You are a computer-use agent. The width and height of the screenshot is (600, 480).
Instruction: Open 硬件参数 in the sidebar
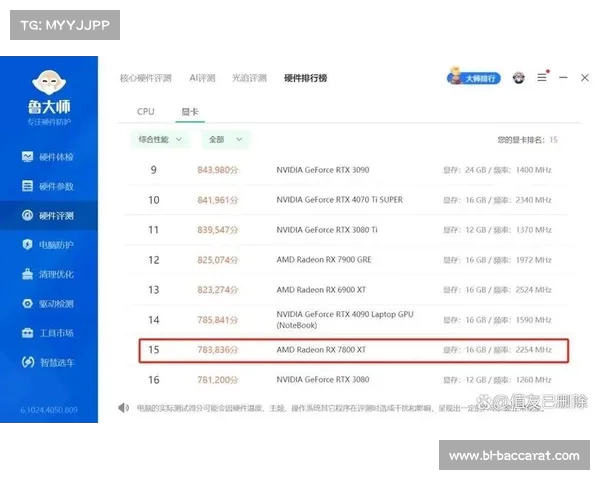(x=48, y=186)
